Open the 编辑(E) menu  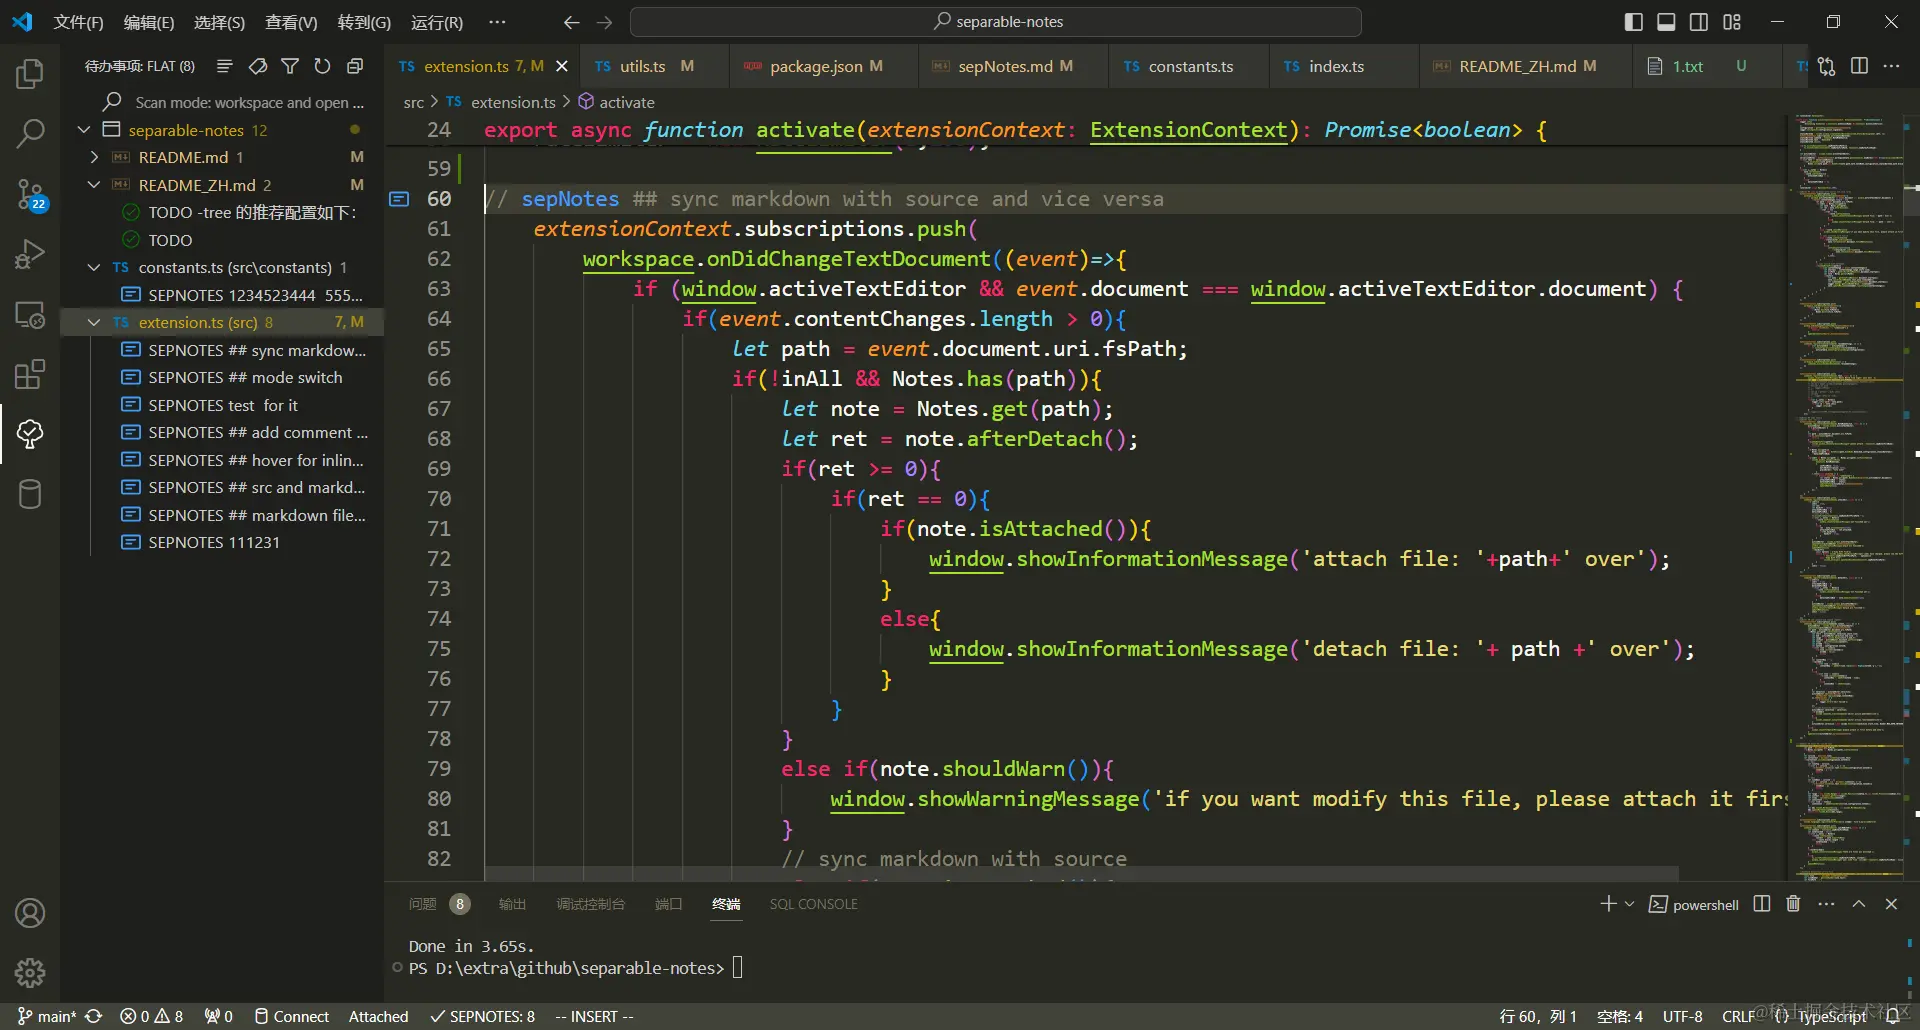pos(149,22)
